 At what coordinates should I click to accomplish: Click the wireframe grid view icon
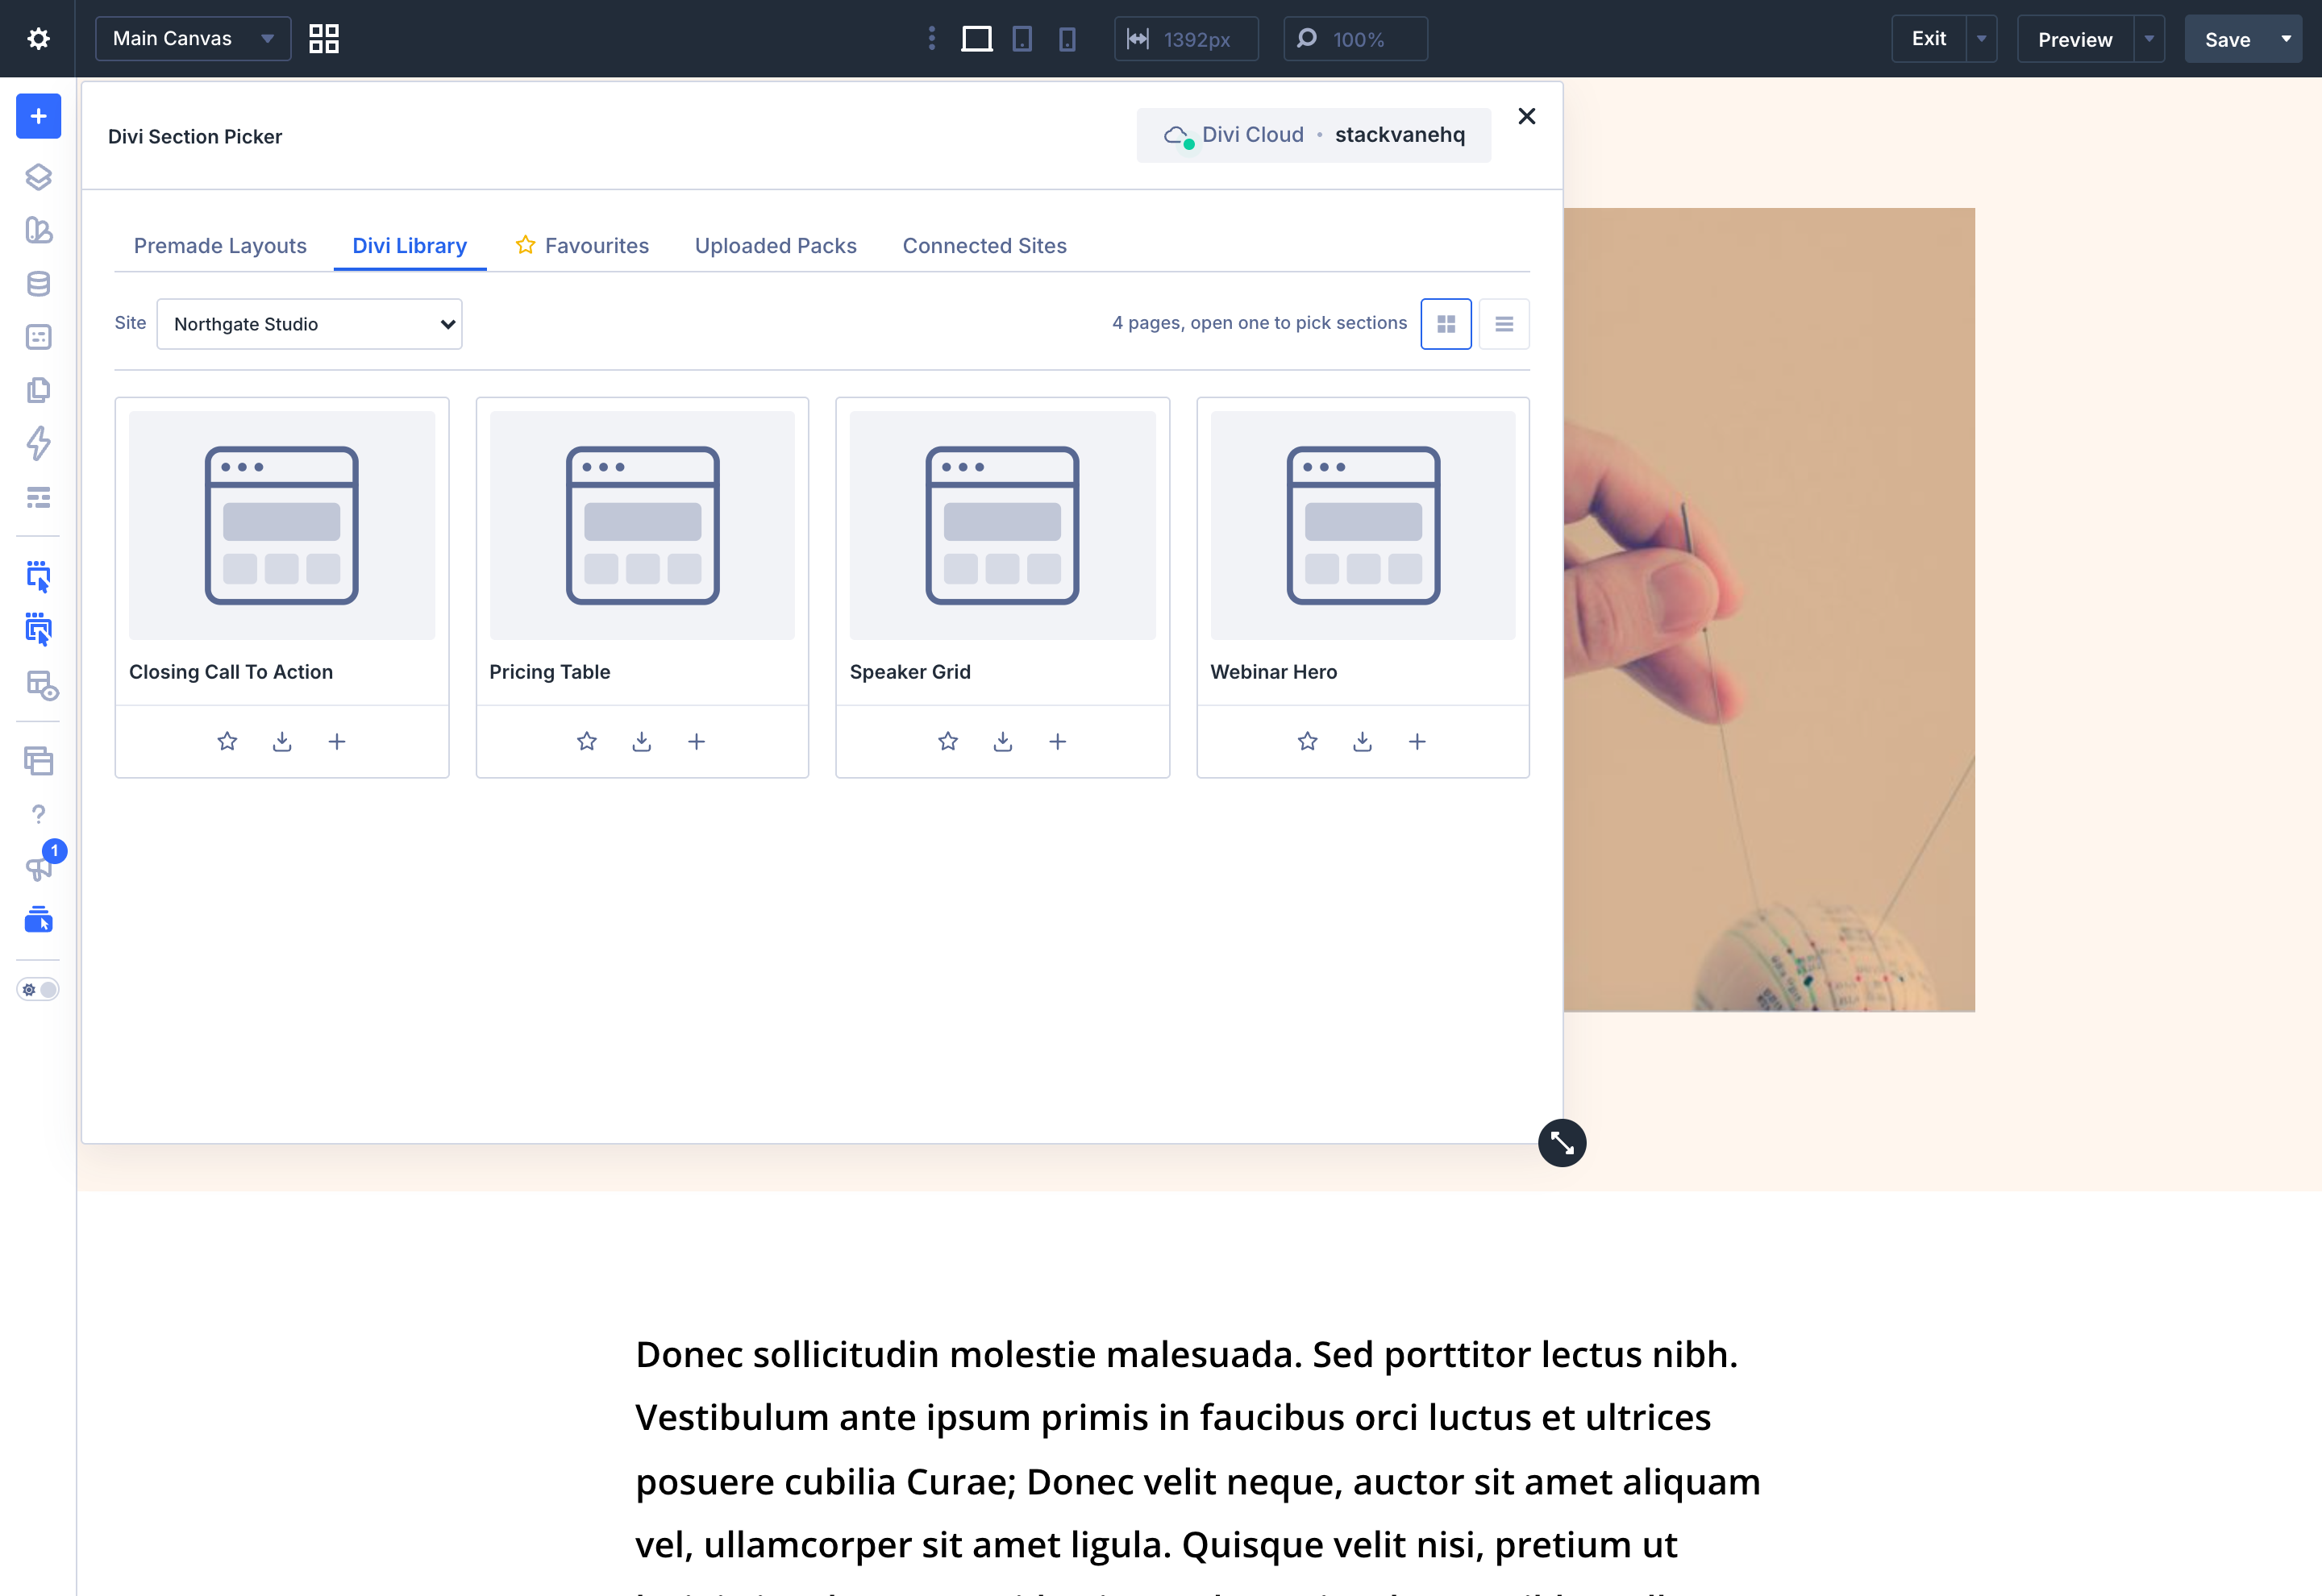click(x=323, y=39)
